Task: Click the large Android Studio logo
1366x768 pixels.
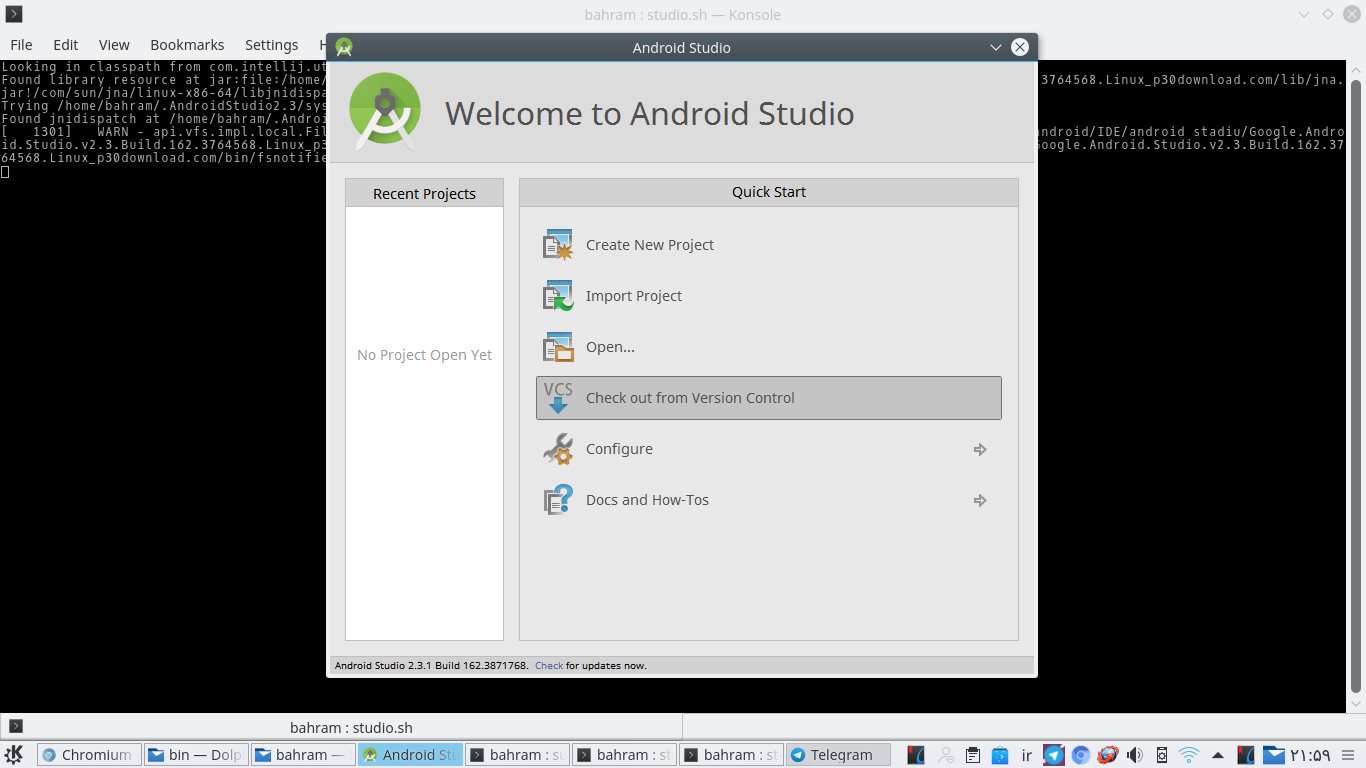Action: (385, 112)
